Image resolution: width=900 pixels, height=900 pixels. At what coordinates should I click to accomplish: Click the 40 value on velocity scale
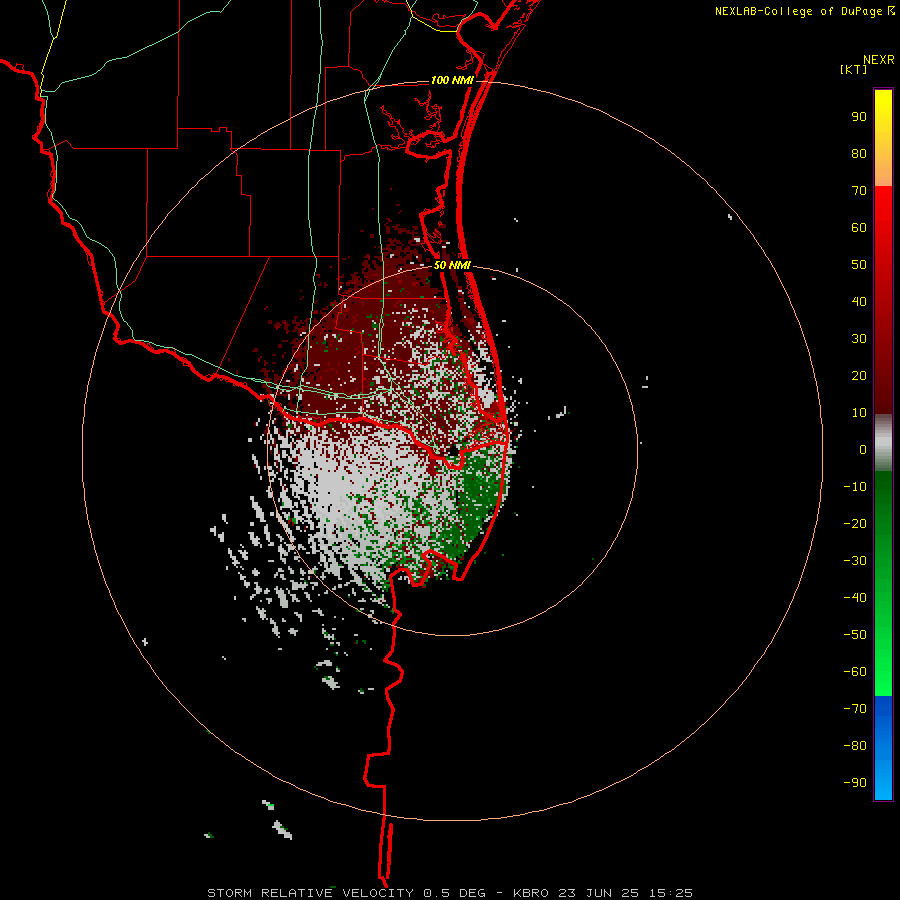coord(859,301)
